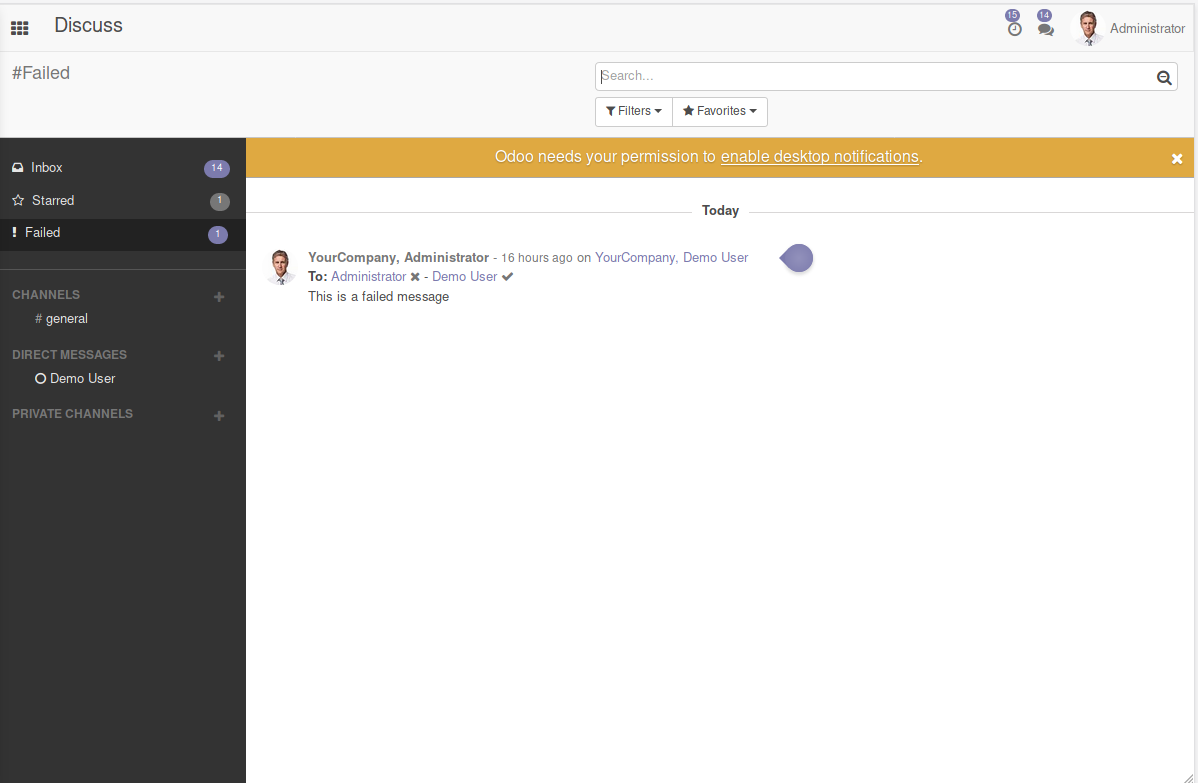The height and width of the screenshot is (783, 1198).
Task: Open the YourCompany, Demo User channel link
Action: (x=670, y=257)
